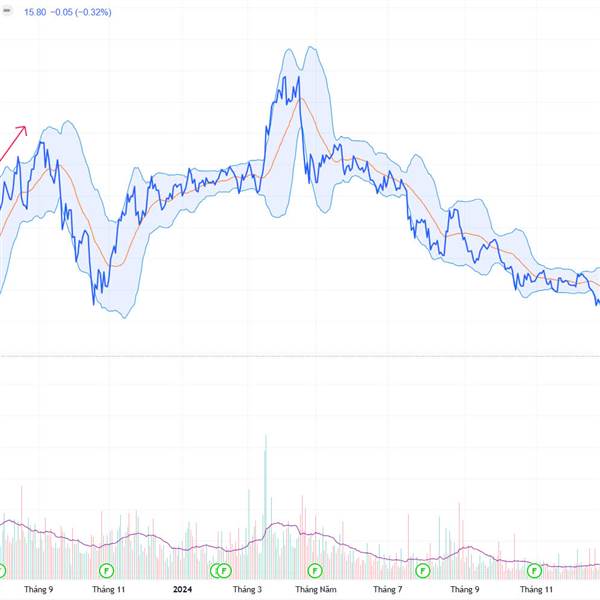Click the F event marker above Tháng 3
600x600 pixels.
pyautogui.click(x=225, y=571)
